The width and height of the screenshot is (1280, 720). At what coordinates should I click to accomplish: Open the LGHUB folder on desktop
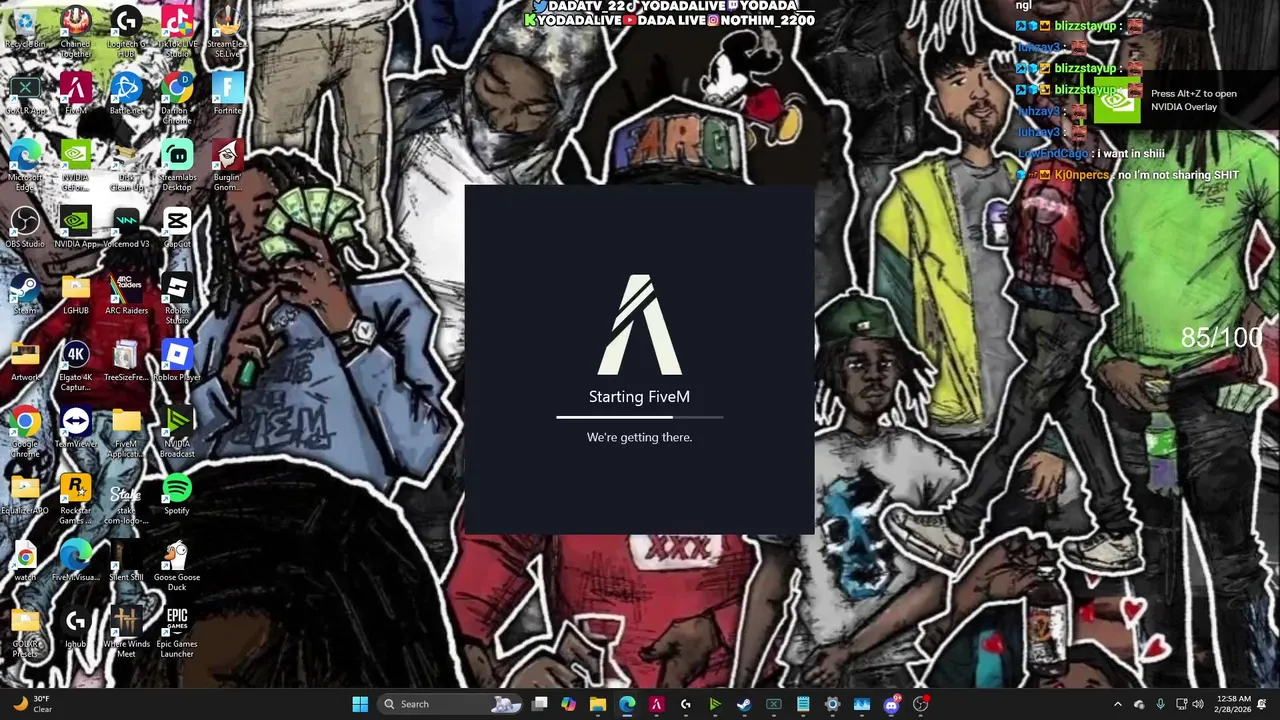(76, 295)
